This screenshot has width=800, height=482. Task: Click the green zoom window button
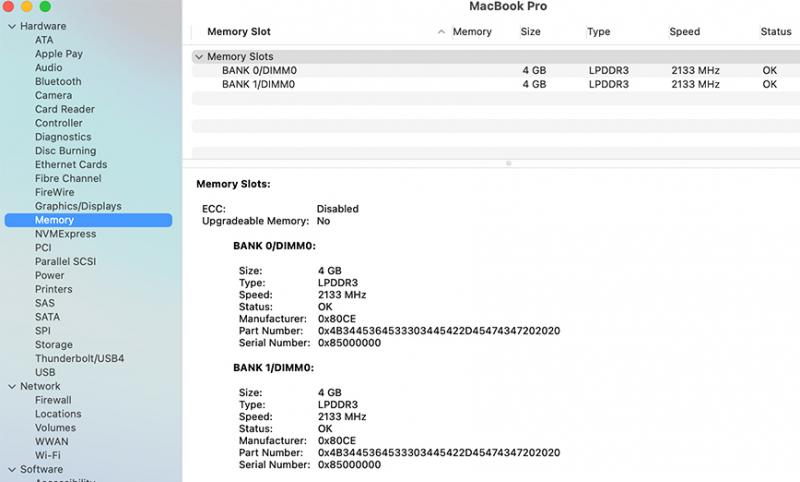(45, 7)
